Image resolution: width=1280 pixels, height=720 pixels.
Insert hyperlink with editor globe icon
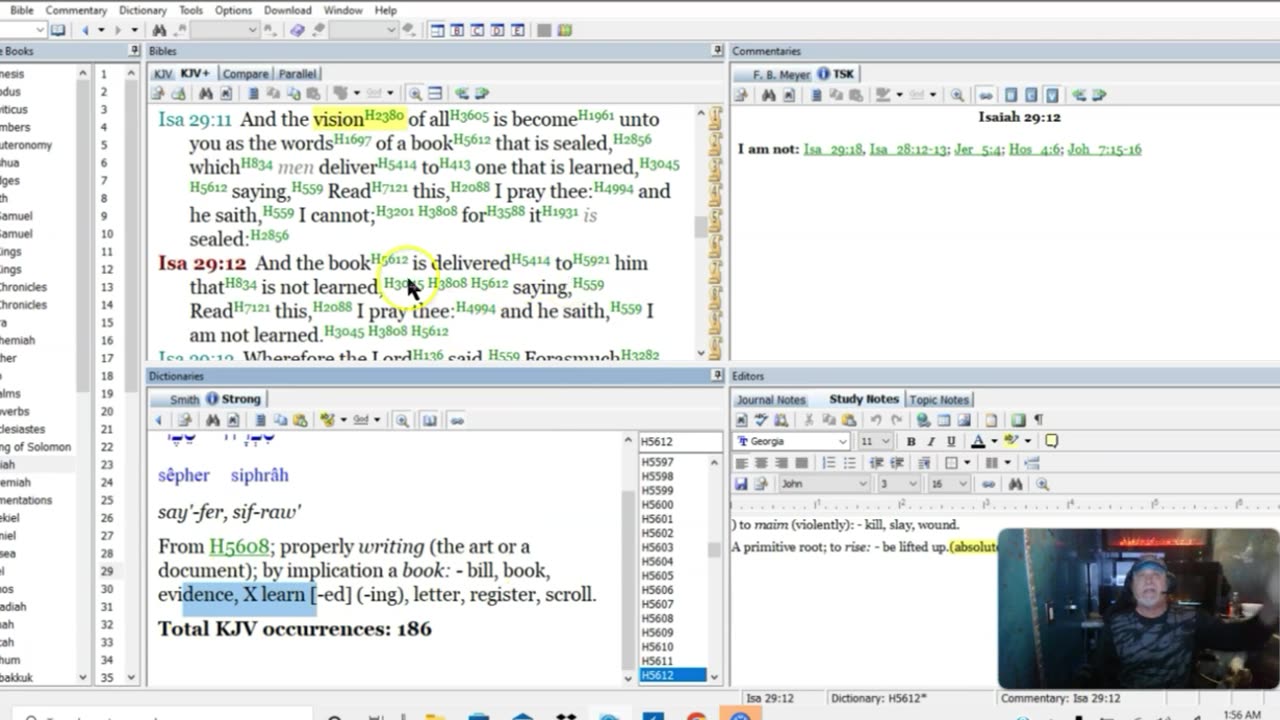[x=923, y=420]
